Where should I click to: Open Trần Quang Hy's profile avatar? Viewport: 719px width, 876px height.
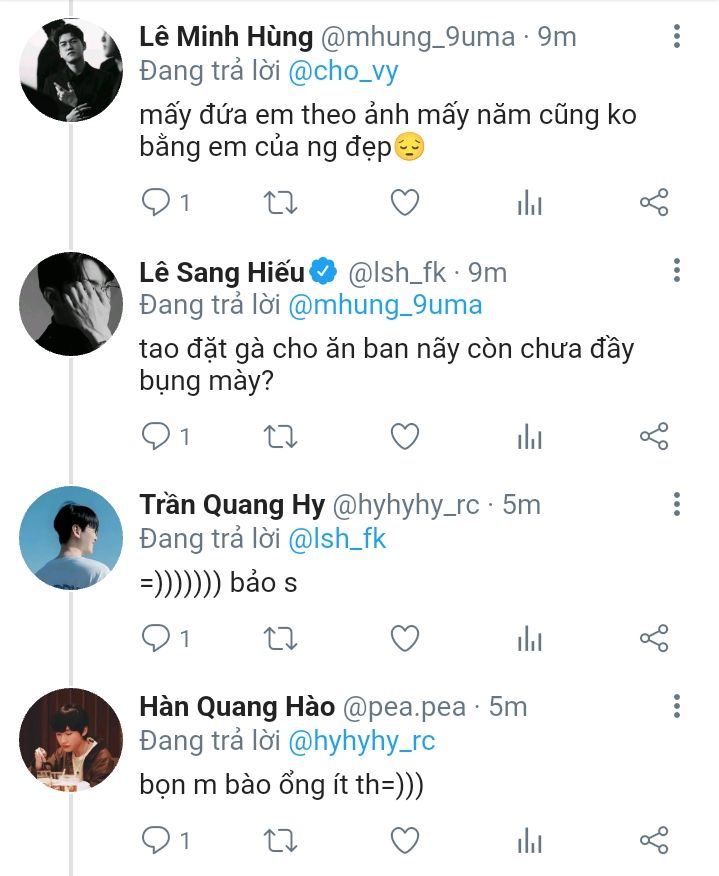pyautogui.click(x=70, y=537)
